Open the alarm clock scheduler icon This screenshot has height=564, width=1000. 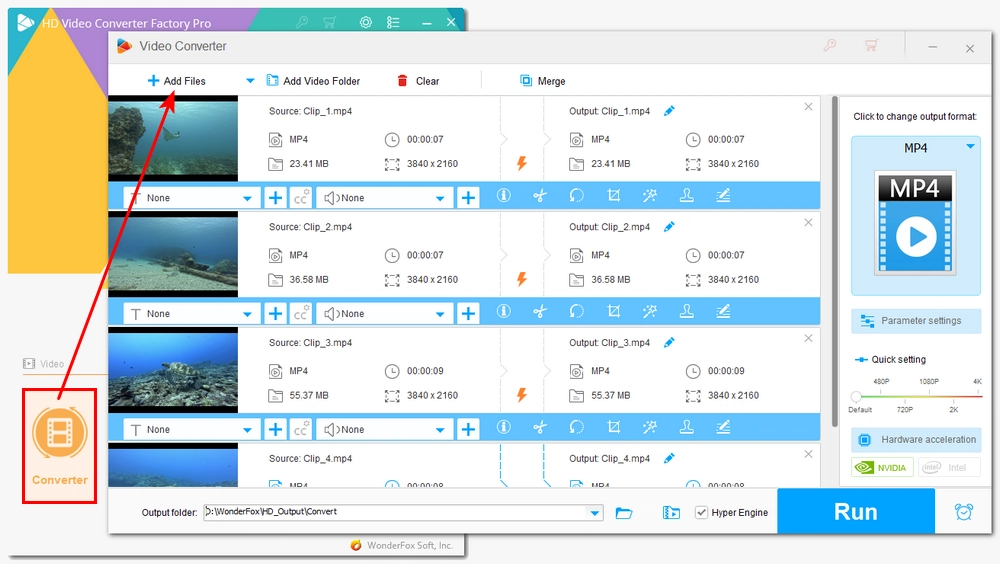(x=964, y=512)
